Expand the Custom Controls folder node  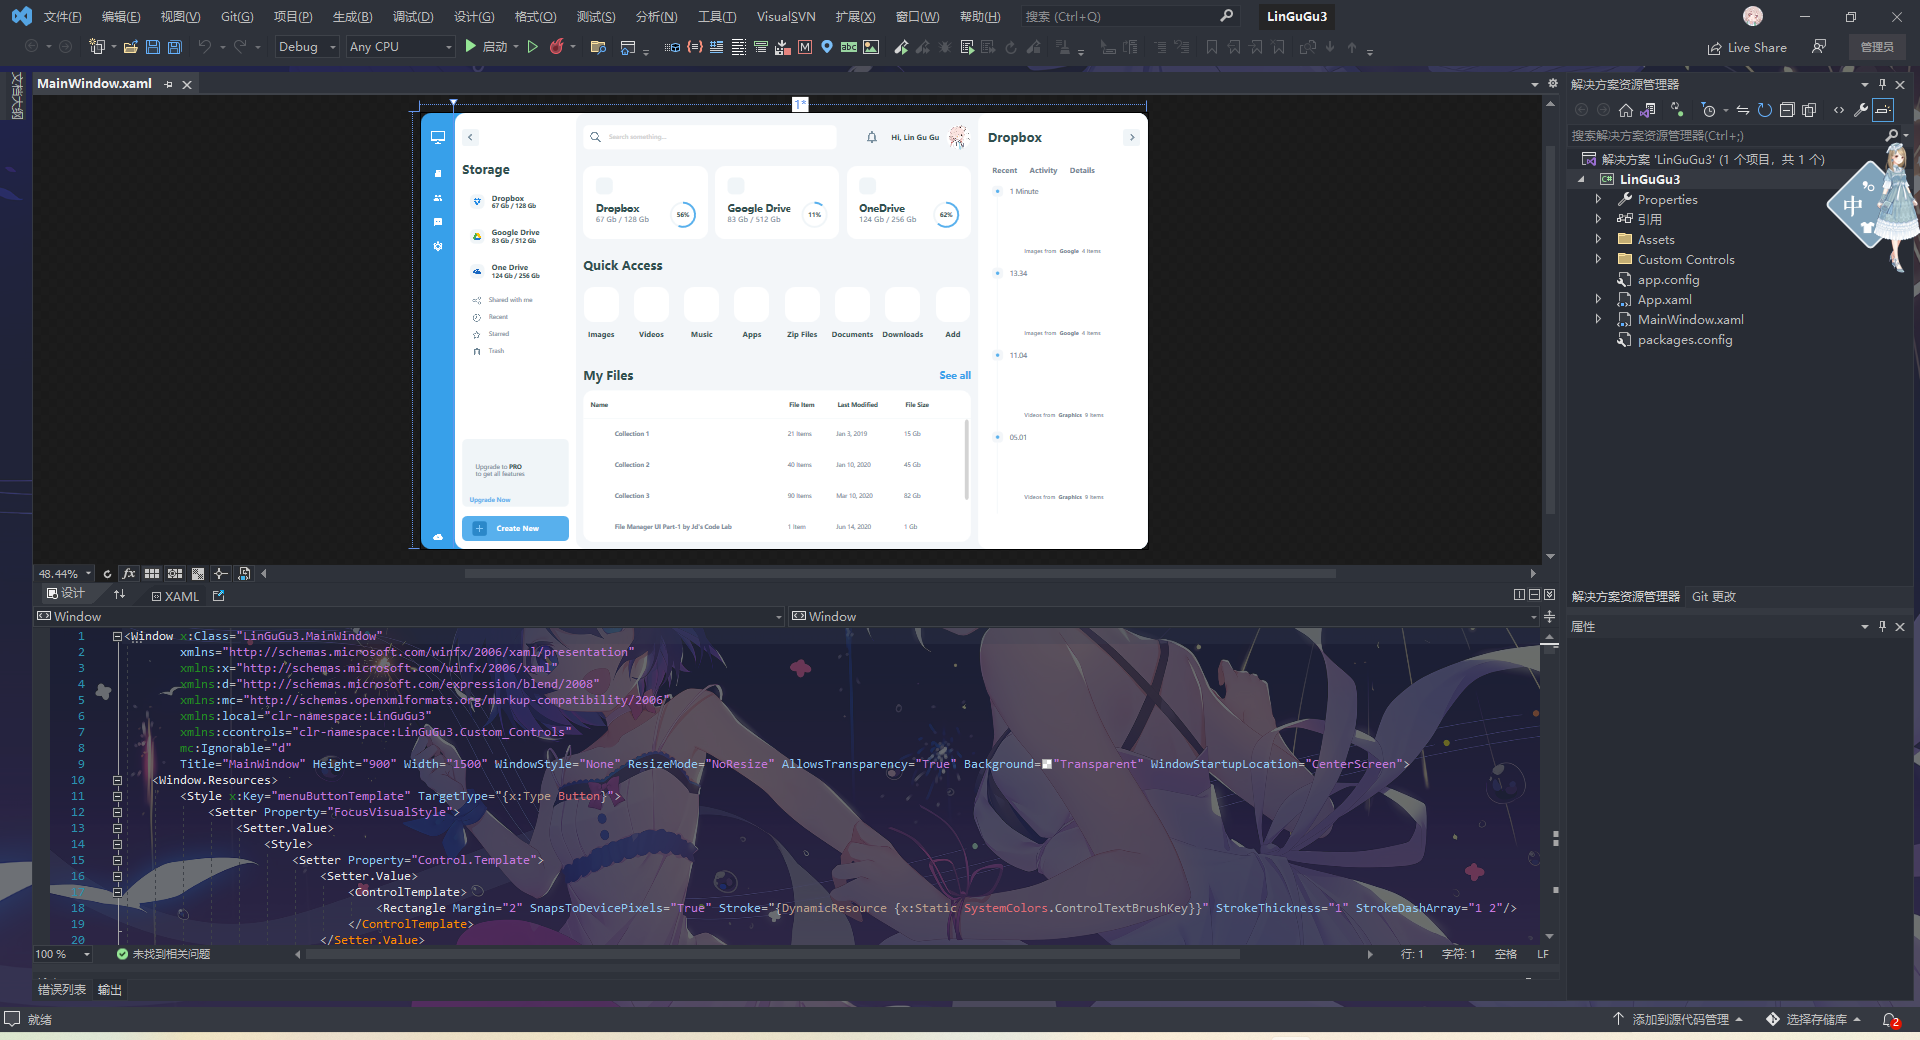click(1598, 260)
